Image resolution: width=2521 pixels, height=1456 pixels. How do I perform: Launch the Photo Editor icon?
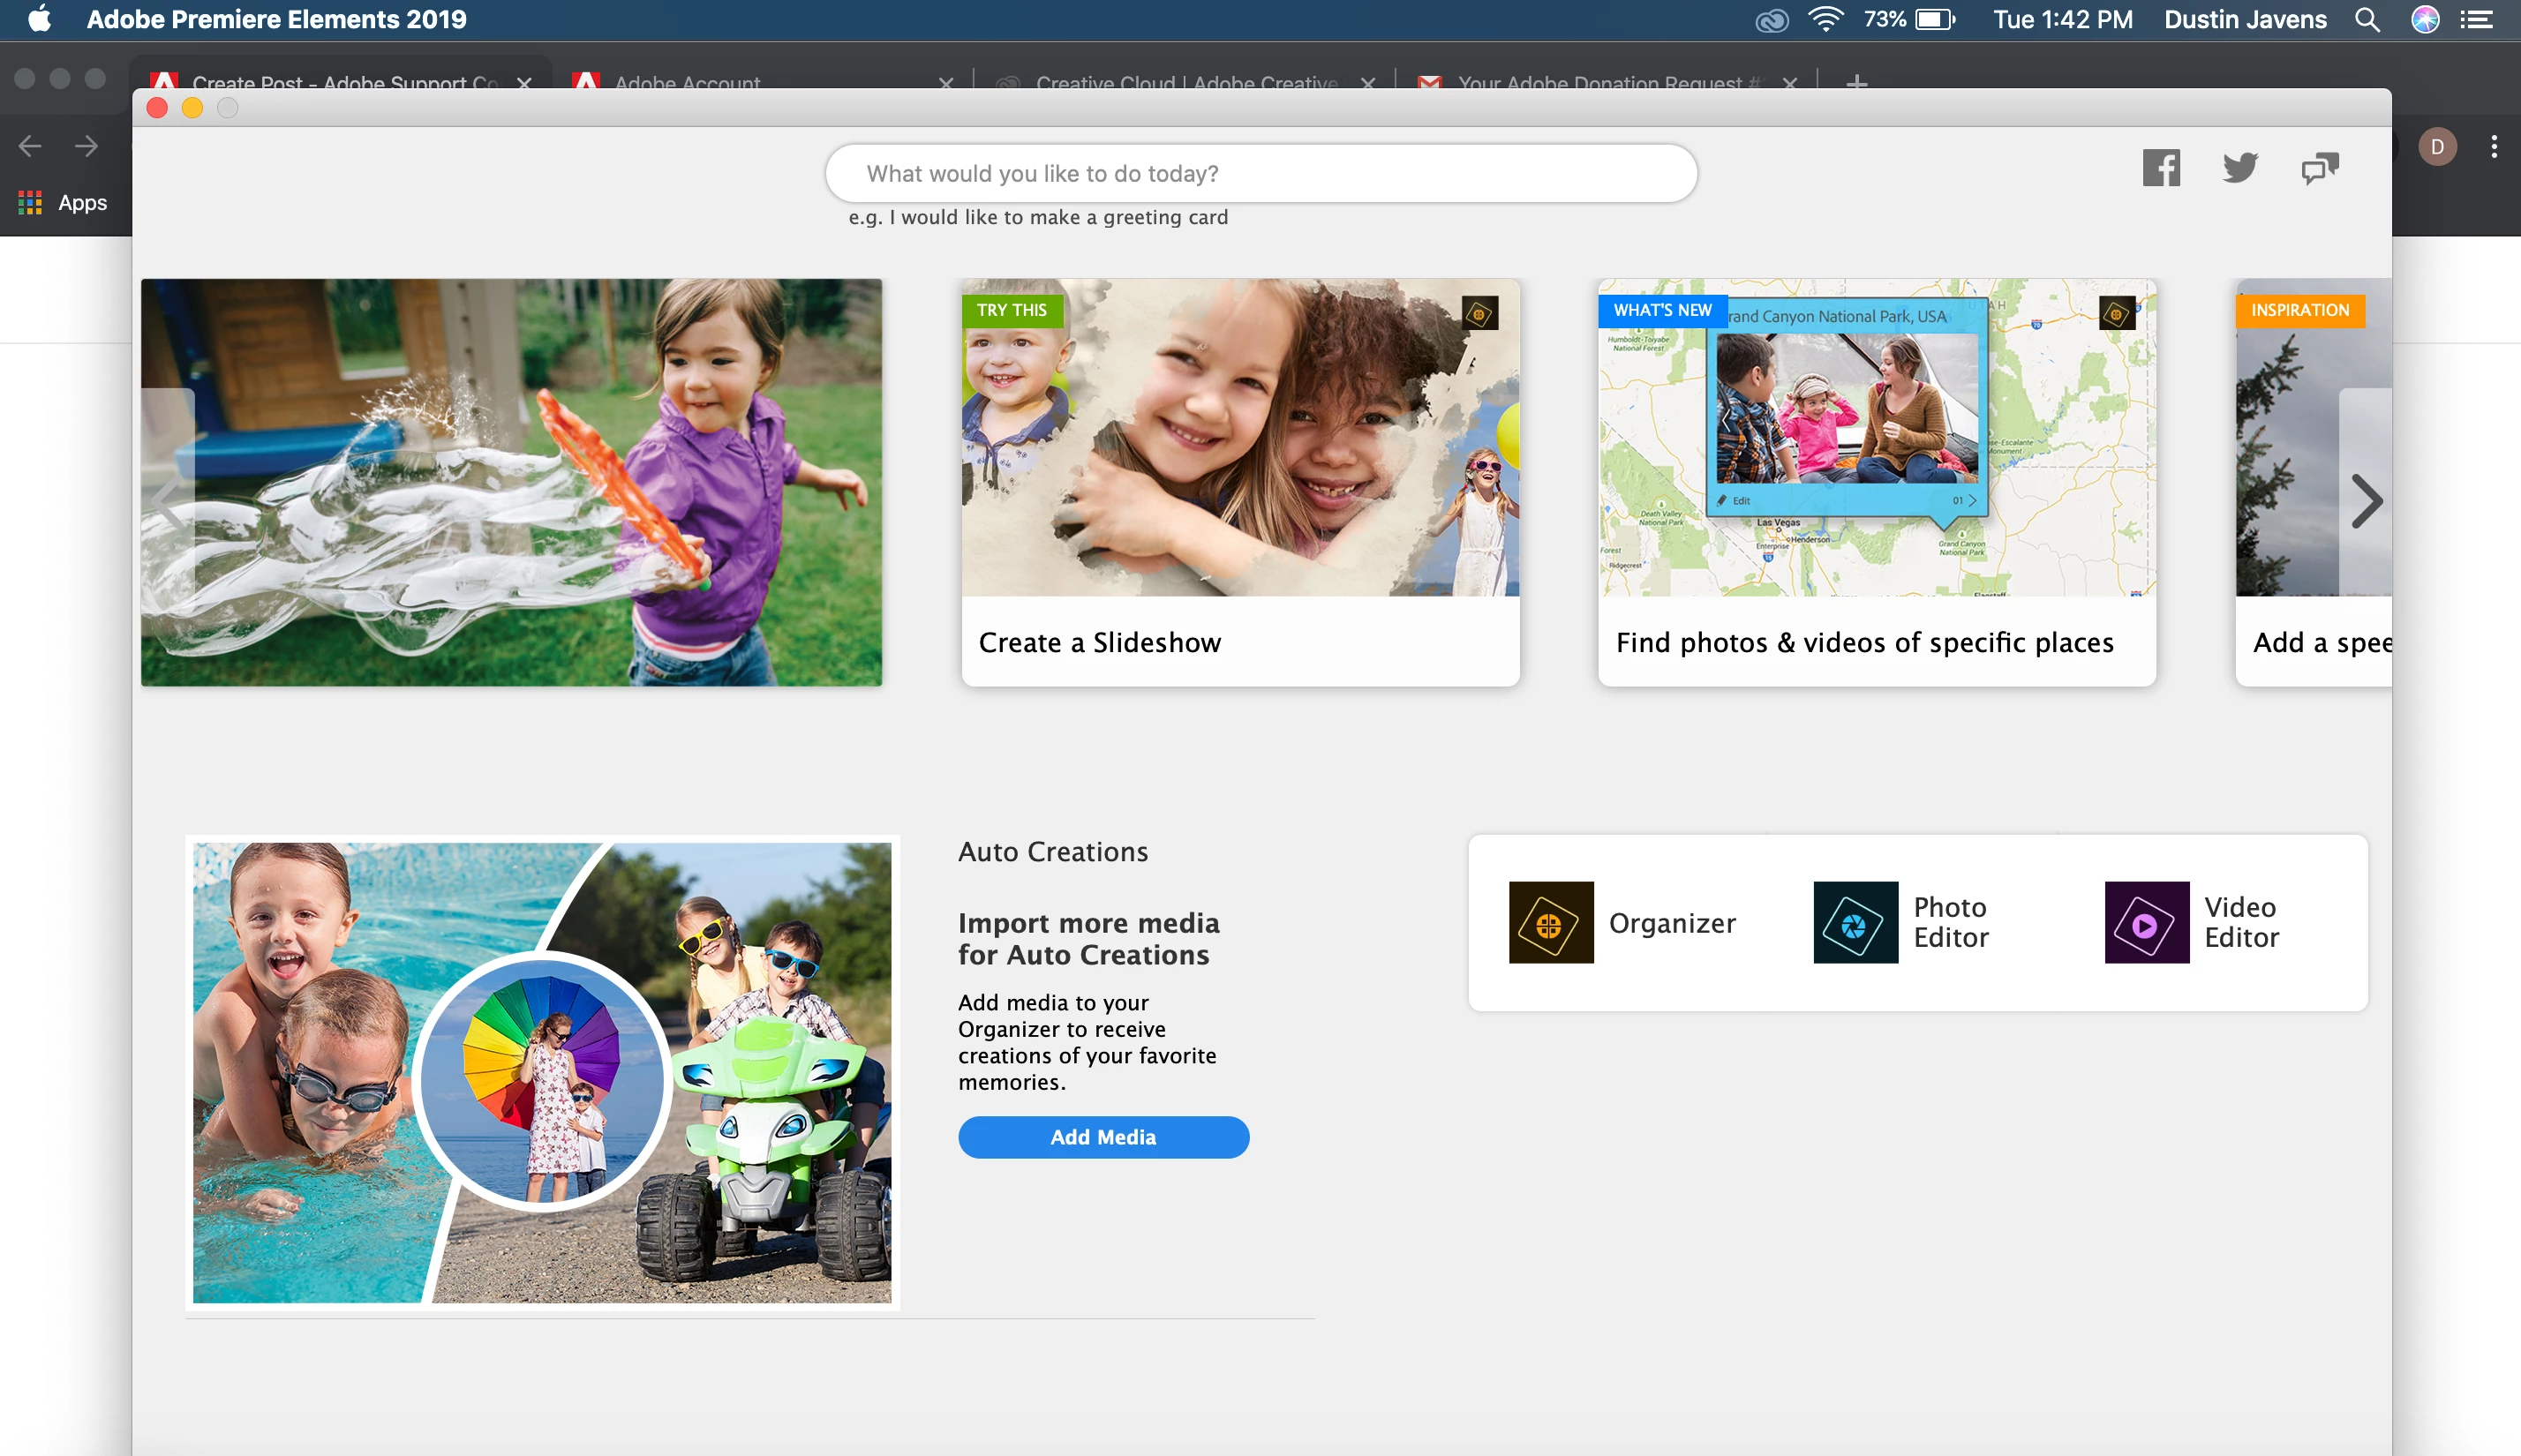pyautogui.click(x=1855, y=922)
